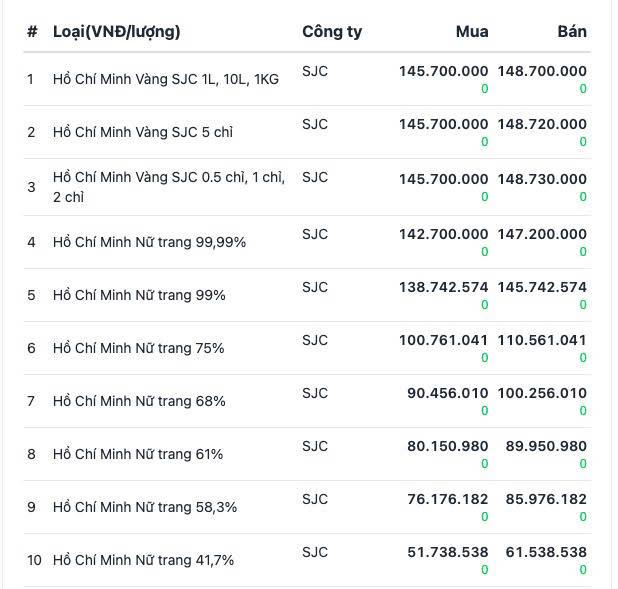Select the Nữ trang 99% row
The image size is (618, 589).
pos(307,295)
